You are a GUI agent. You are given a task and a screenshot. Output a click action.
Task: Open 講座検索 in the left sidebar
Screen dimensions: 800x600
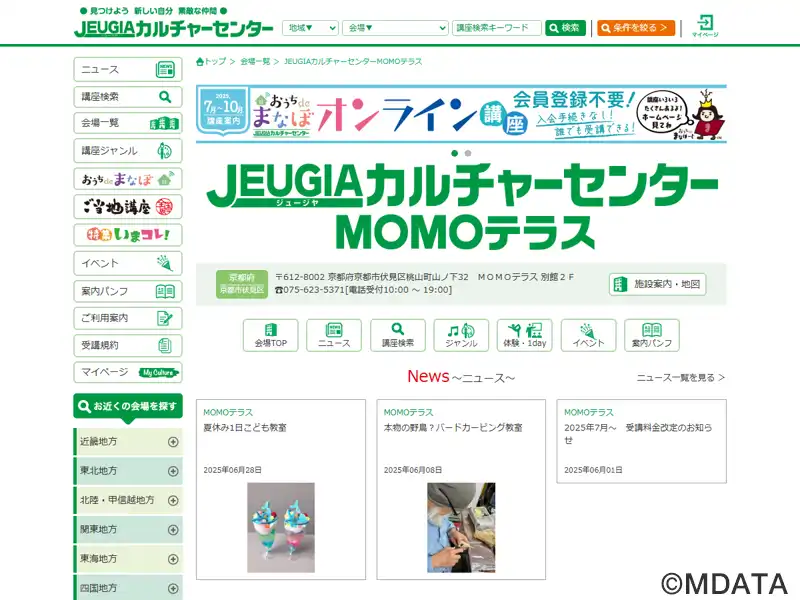pyautogui.click(x=128, y=96)
